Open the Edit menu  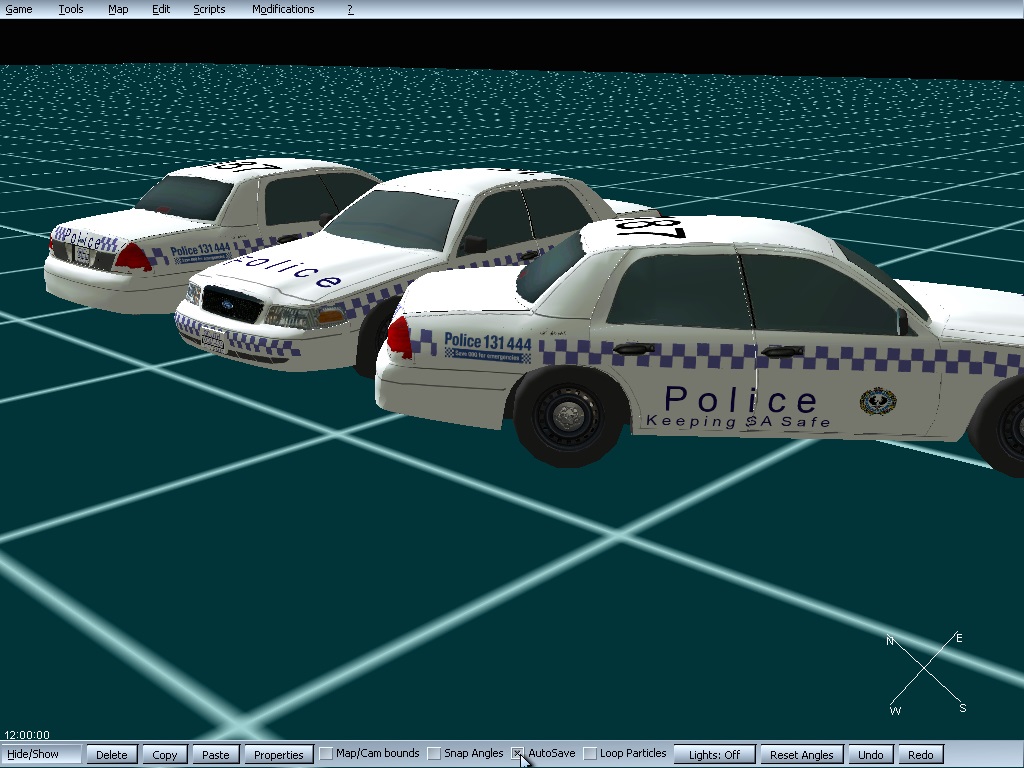(x=161, y=9)
